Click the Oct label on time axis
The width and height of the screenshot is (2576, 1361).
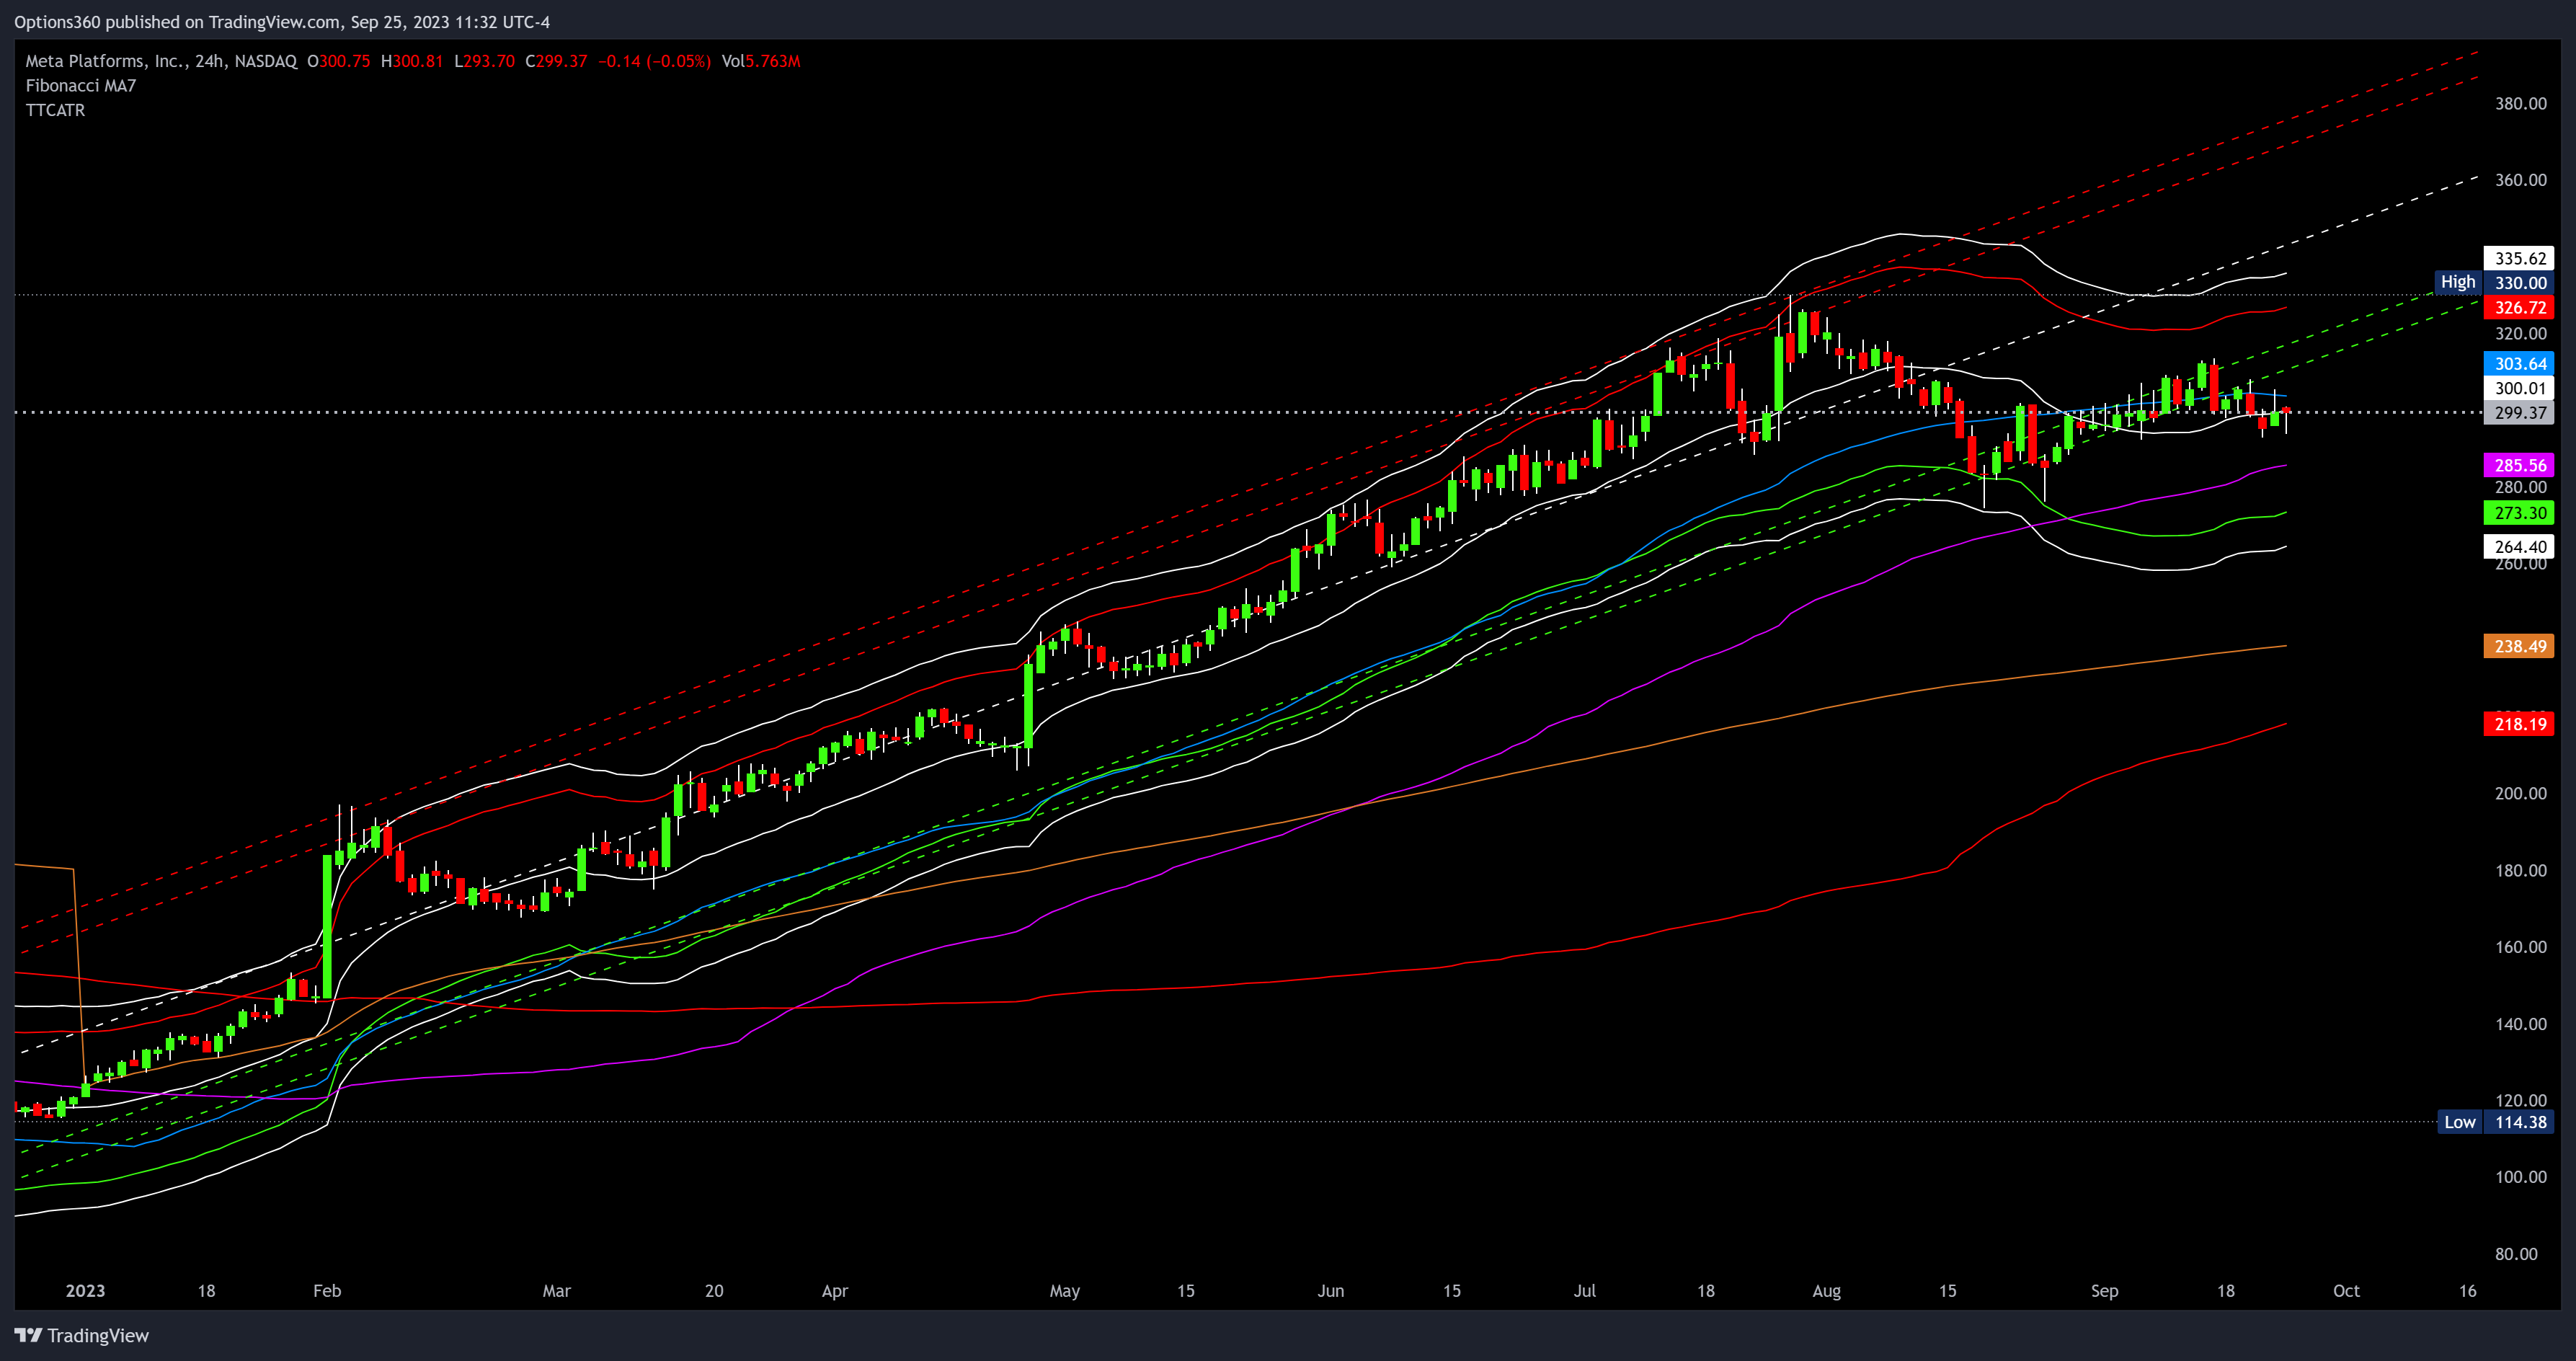(2347, 1291)
